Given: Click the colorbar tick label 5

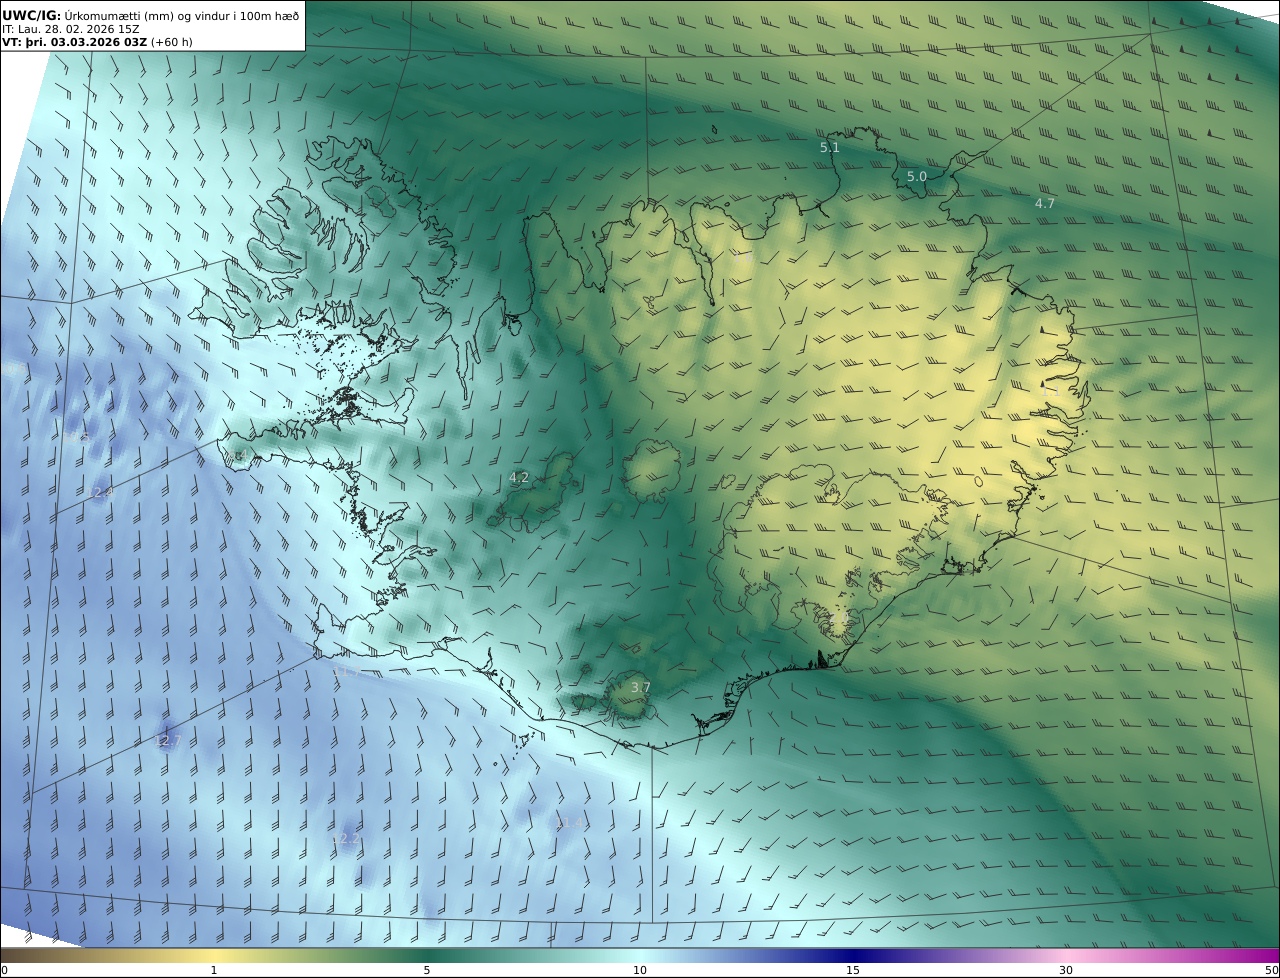Looking at the screenshot, I should 427,970.
